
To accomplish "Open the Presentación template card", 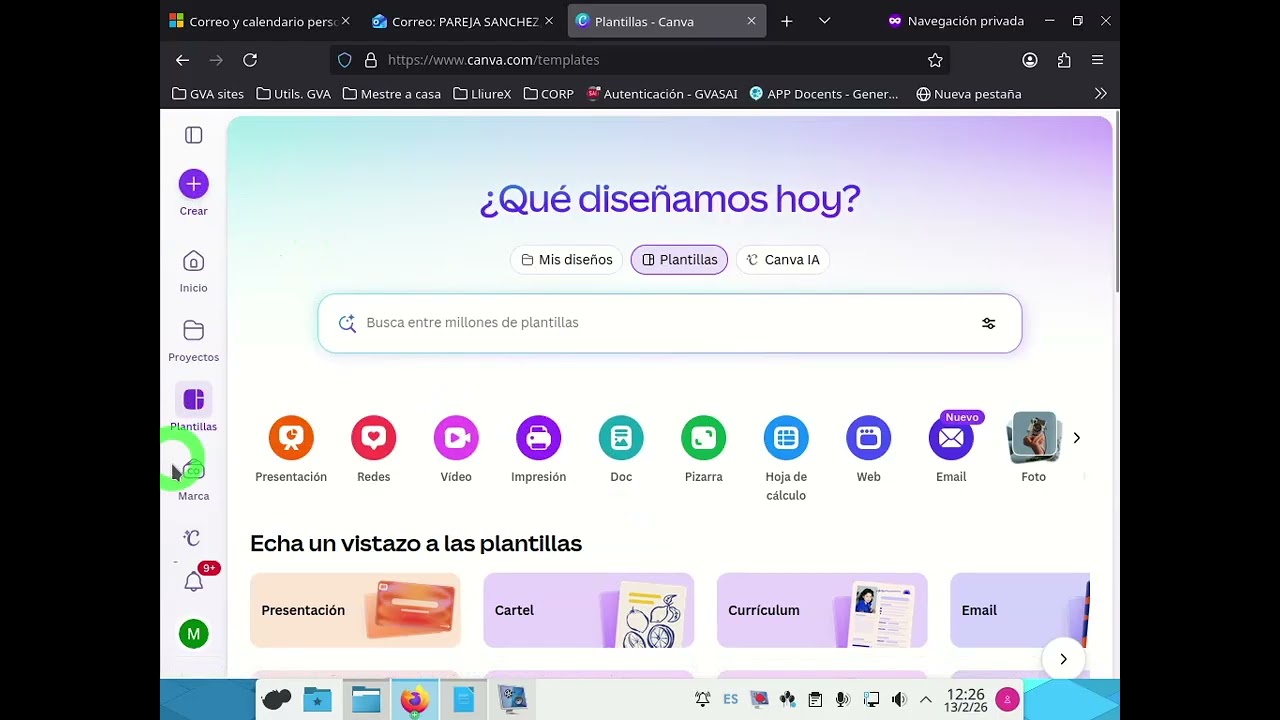I will [x=355, y=610].
